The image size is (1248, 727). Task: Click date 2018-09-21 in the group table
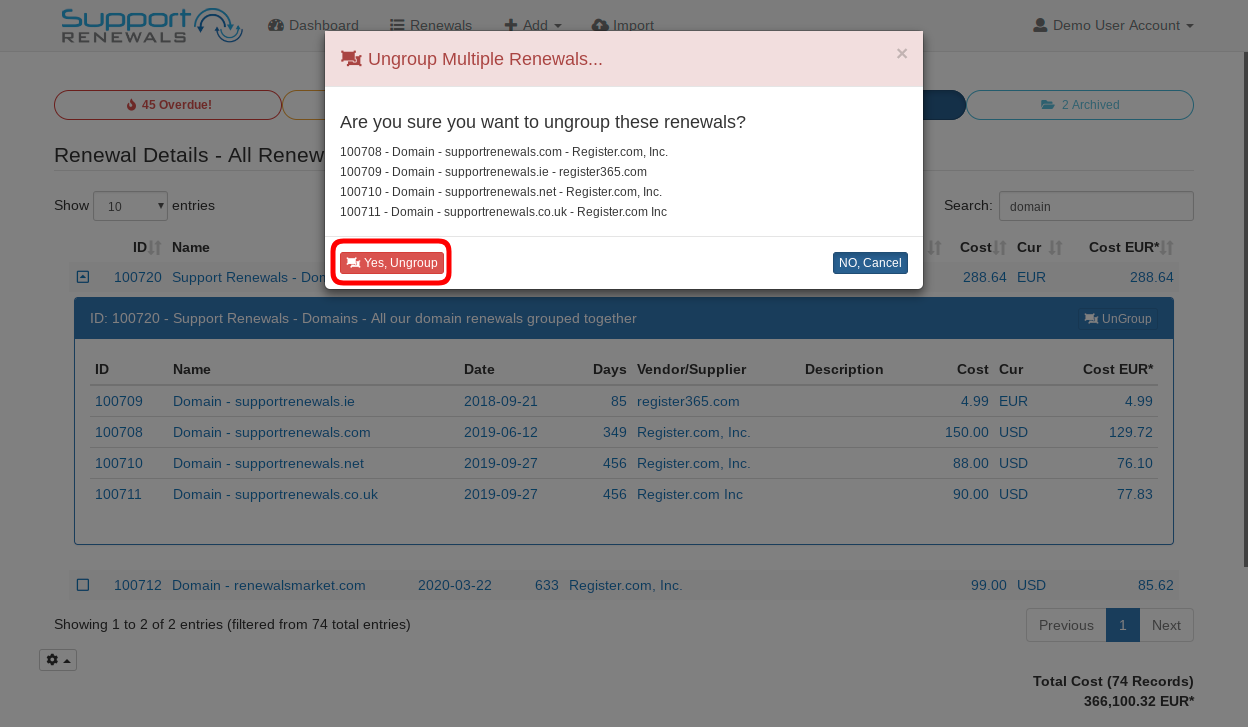501,401
